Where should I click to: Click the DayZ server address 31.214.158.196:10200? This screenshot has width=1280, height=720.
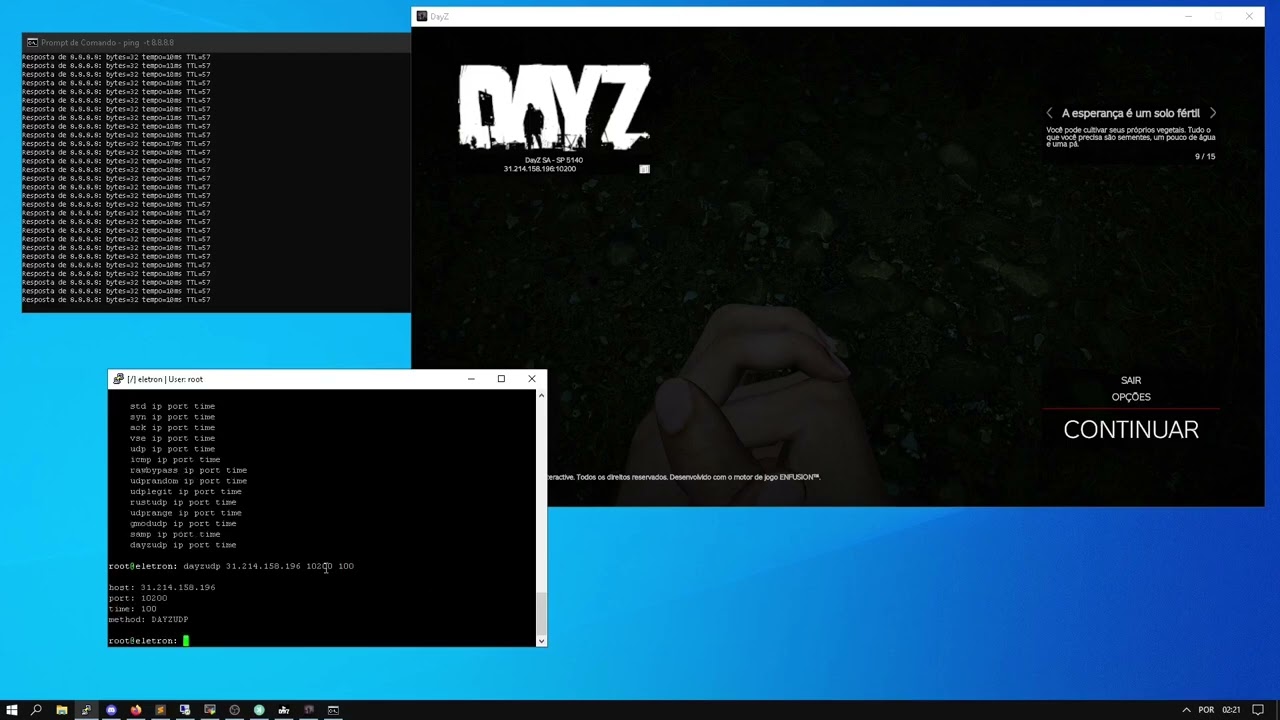click(540, 169)
